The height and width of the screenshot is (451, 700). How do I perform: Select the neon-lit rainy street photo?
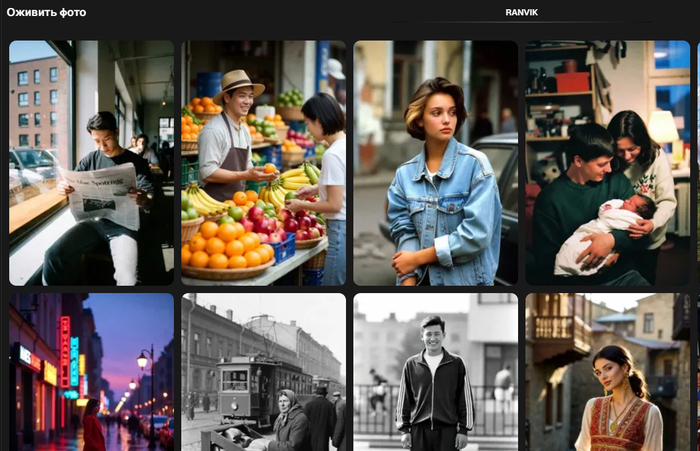(92, 372)
